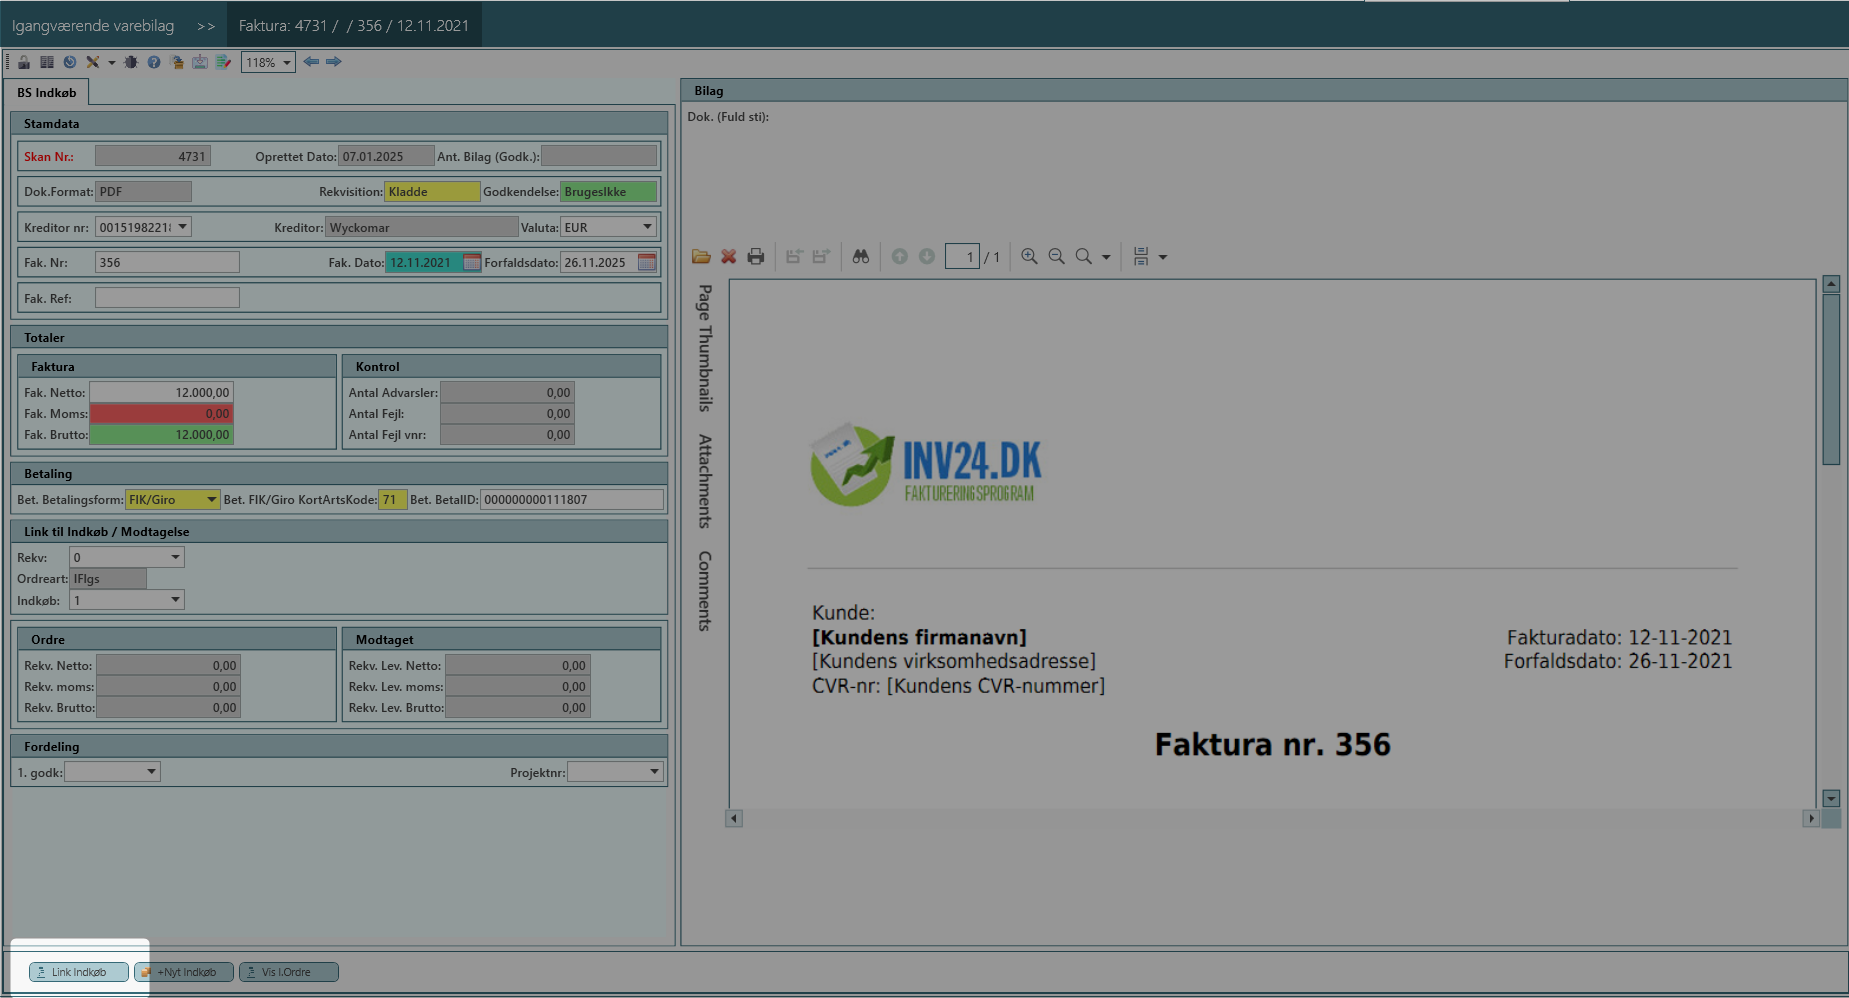1849x998 pixels.
Task: Select the BS Indkøb tab
Action: 47,93
